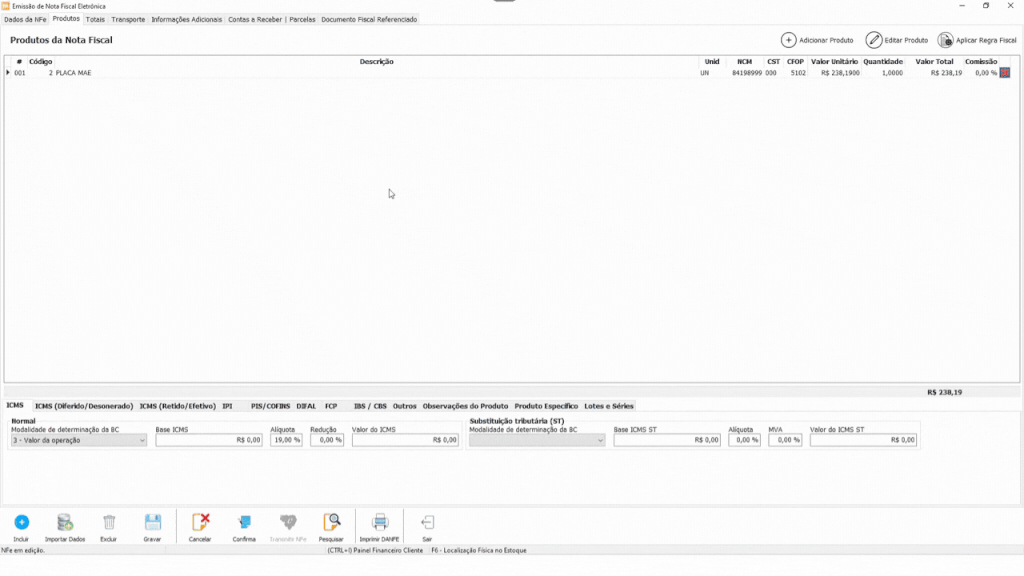This screenshot has width=1024, height=576.
Task: Switch to the Totais tab
Action: (x=95, y=19)
